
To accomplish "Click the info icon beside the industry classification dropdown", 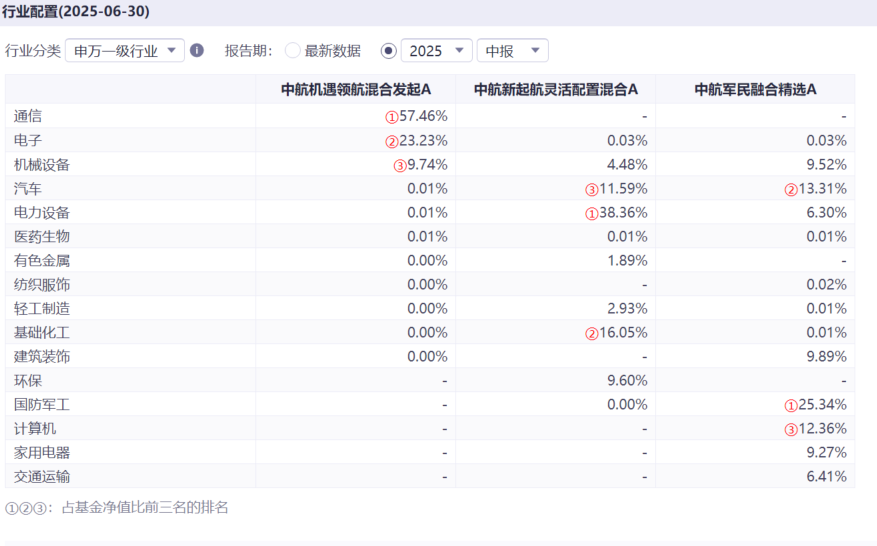I will 197,50.
